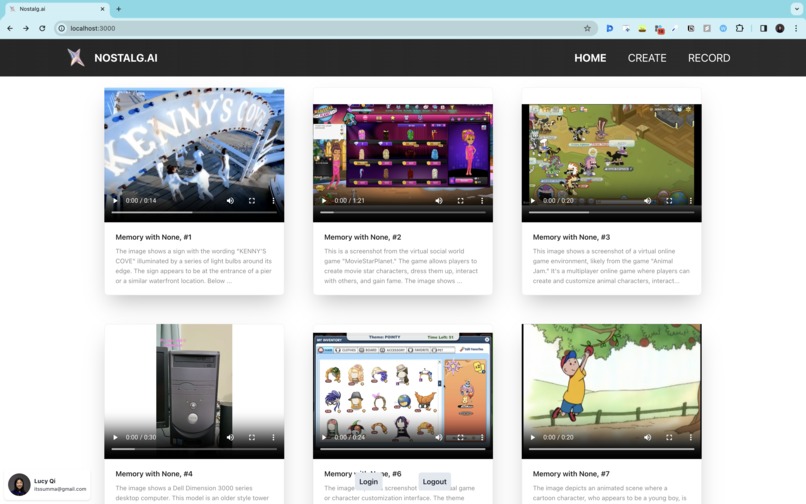Screen dimensions: 806x504
Task: Expand the tab search chevron in title bar
Action: coord(796,9)
